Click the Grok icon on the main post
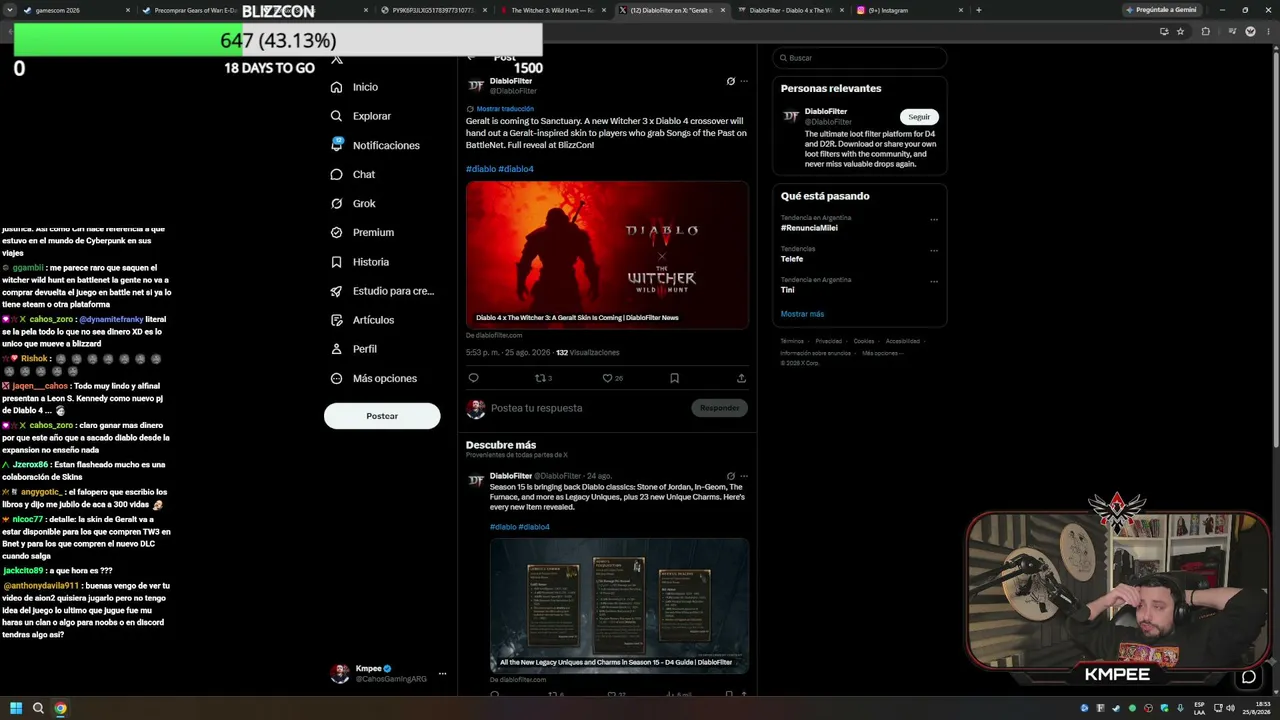Image resolution: width=1280 pixels, height=720 pixels. [730, 81]
